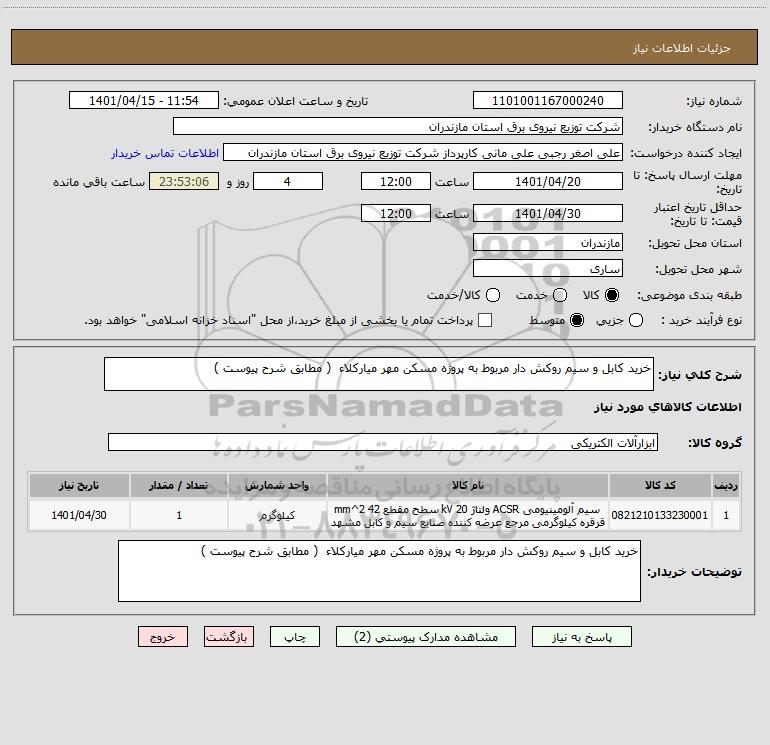Click the کیلوگرم unit cell
The height and width of the screenshot is (745, 770).
277,515
